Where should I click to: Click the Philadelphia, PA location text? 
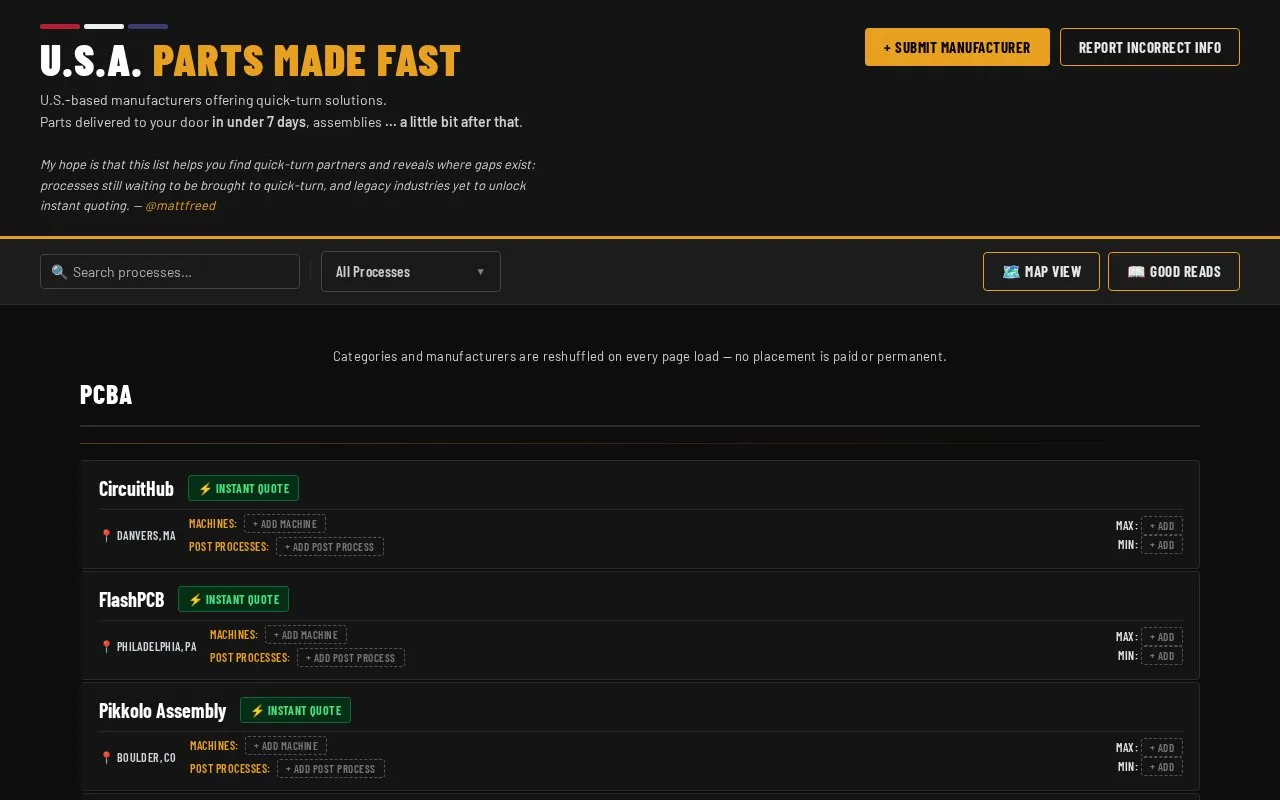[x=157, y=647]
